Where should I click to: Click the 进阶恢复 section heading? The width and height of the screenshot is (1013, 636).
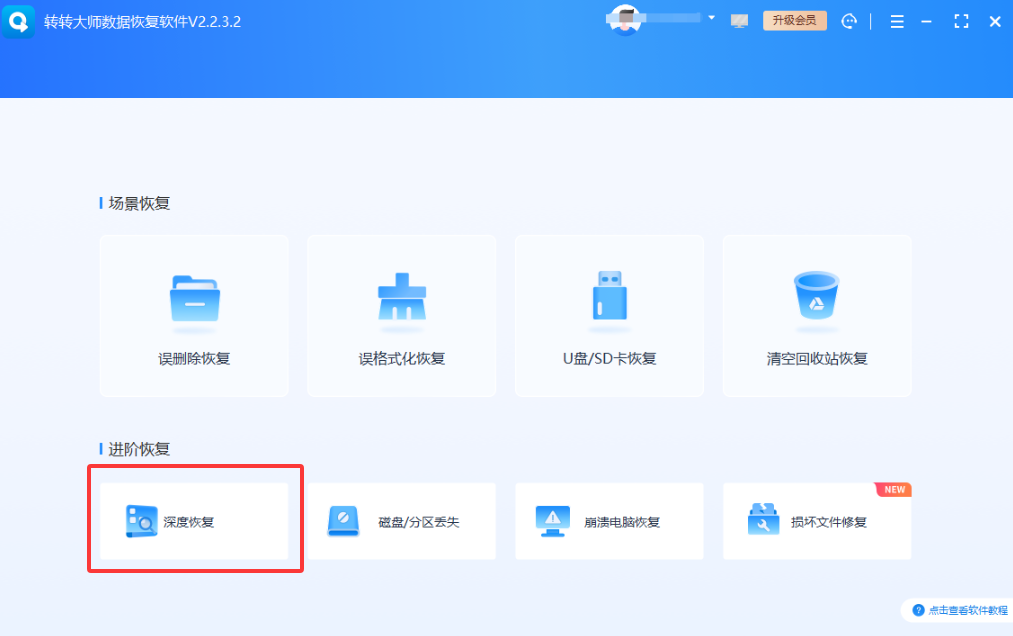pos(139,449)
